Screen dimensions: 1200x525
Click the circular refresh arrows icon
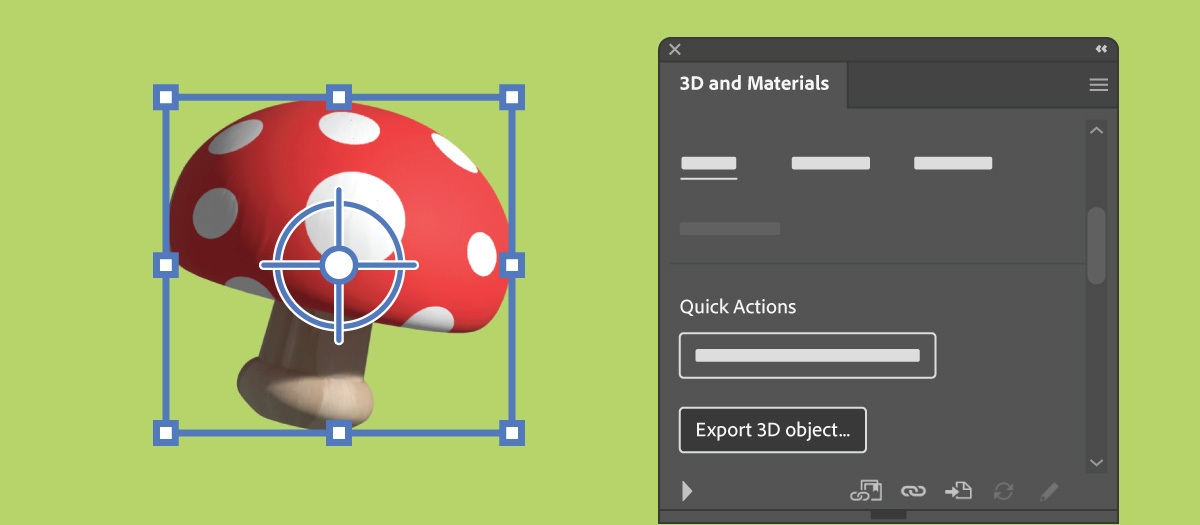pyautogui.click(x=1003, y=491)
